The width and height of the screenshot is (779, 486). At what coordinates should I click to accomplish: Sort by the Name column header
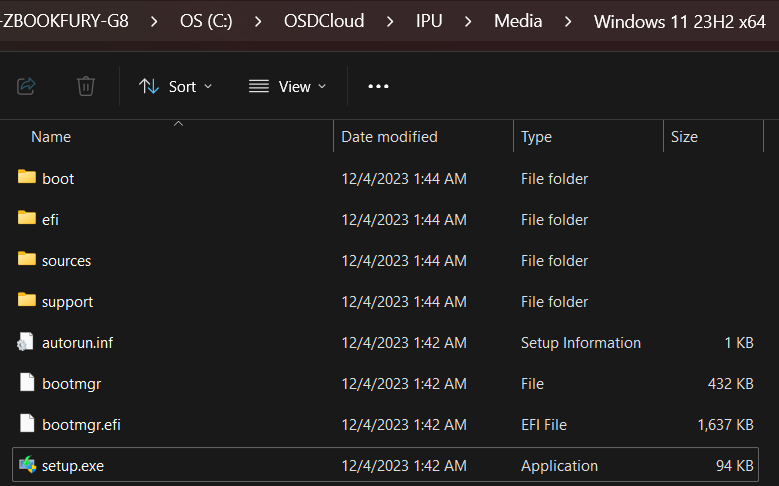51,137
